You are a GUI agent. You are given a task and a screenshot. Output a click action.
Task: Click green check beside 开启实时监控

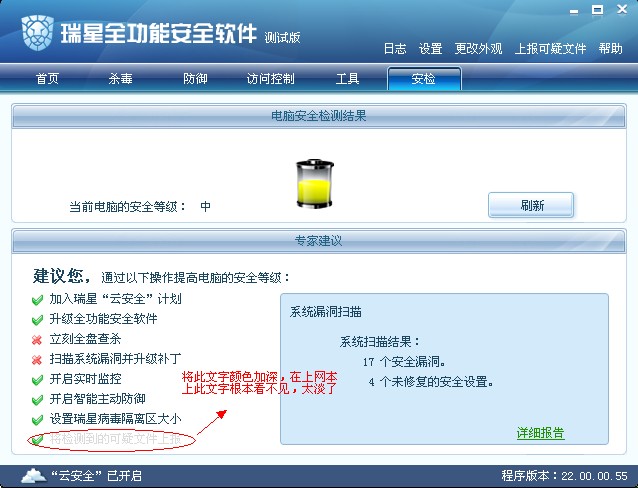pos(37,380)
